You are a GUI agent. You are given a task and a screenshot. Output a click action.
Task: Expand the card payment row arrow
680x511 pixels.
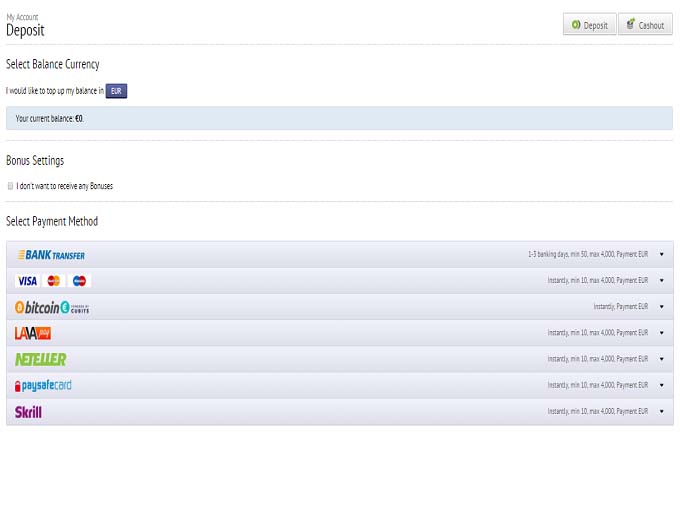tap(661, 281)
